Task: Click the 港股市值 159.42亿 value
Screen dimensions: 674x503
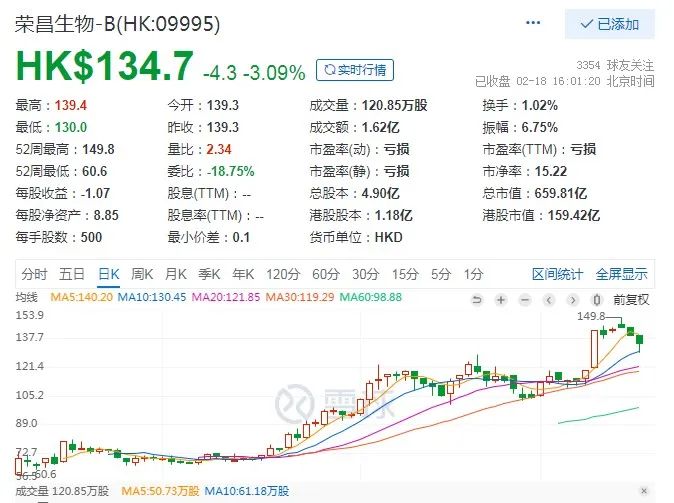Action: [574, 215]
